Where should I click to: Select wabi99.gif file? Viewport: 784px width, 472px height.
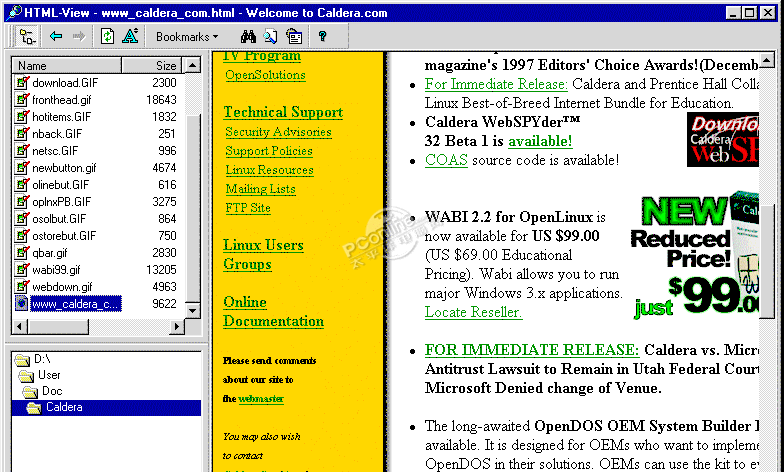[x=56, y=270]
